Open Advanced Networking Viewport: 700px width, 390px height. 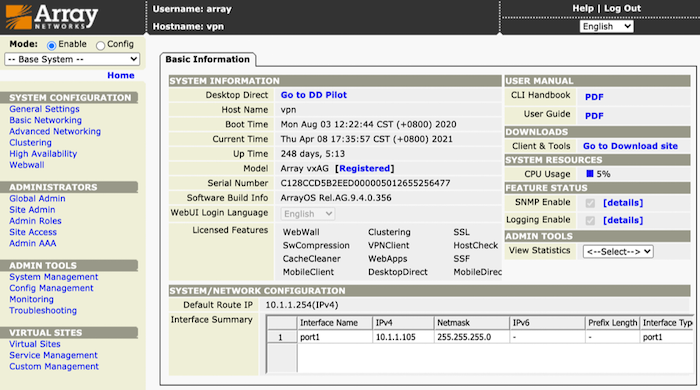[x=55, y=131]
